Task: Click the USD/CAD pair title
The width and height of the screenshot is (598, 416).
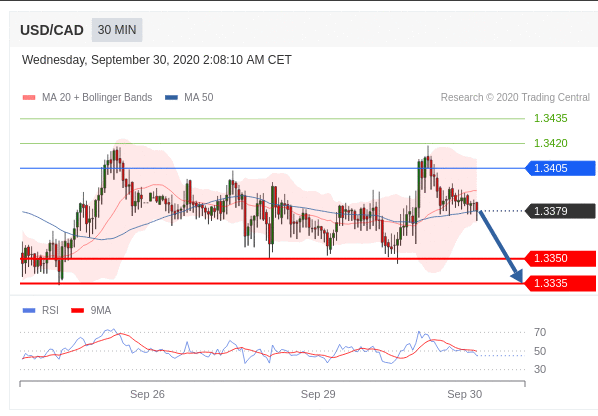Action: (x=52, y=30)
